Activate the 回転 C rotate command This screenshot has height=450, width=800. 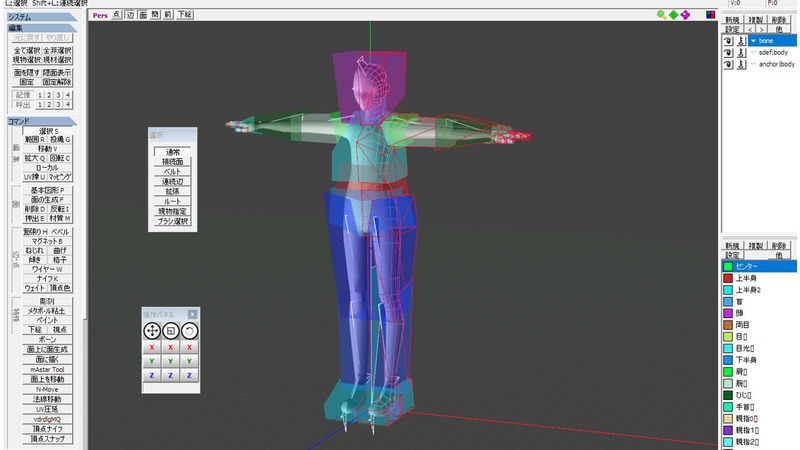click(60, 158)
